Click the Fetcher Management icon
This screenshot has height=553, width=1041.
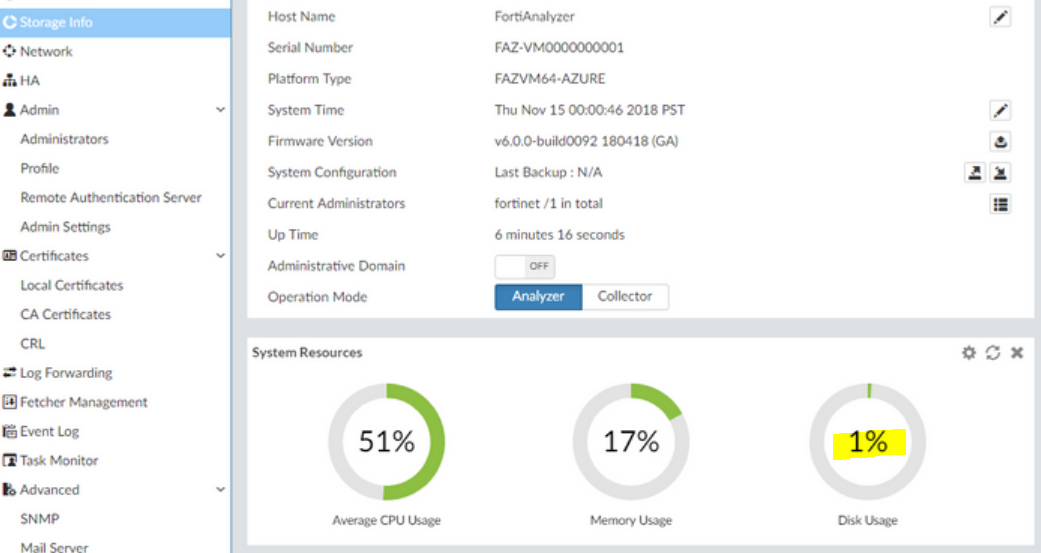pos(9,402)
